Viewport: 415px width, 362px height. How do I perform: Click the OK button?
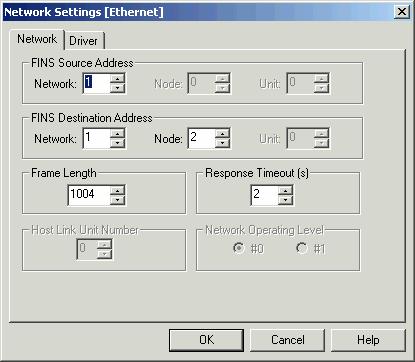pyautogui.click(x=206, y=340)
